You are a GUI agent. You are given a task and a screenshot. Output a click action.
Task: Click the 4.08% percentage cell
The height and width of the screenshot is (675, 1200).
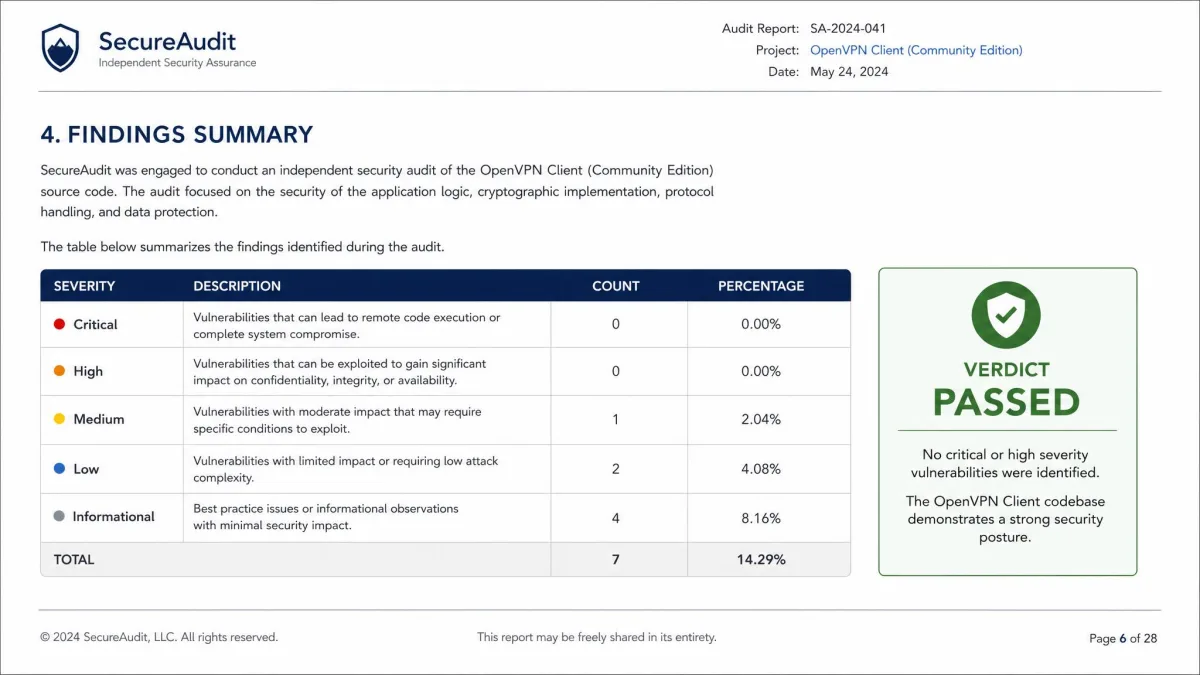click(x=761, y=468)
